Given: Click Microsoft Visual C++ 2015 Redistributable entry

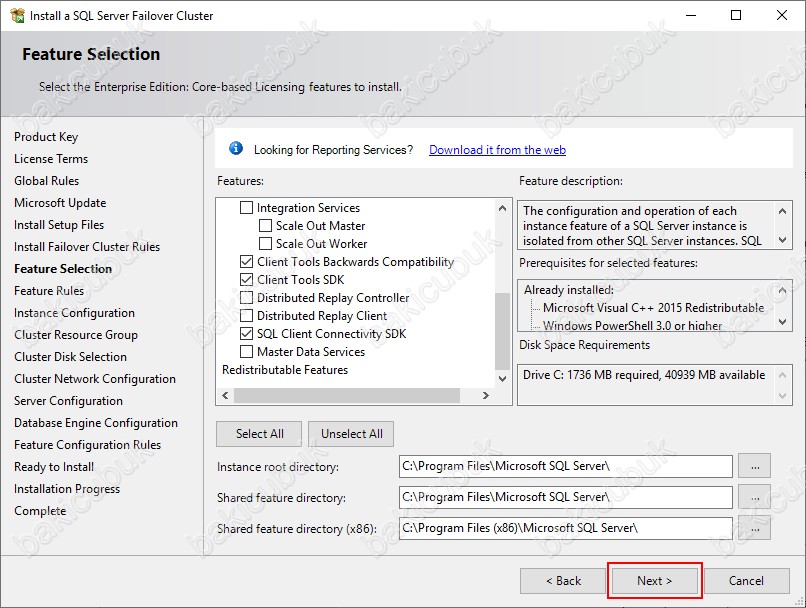Looking at the screenshot, I should pyautogui.click(x=653, y=308).
